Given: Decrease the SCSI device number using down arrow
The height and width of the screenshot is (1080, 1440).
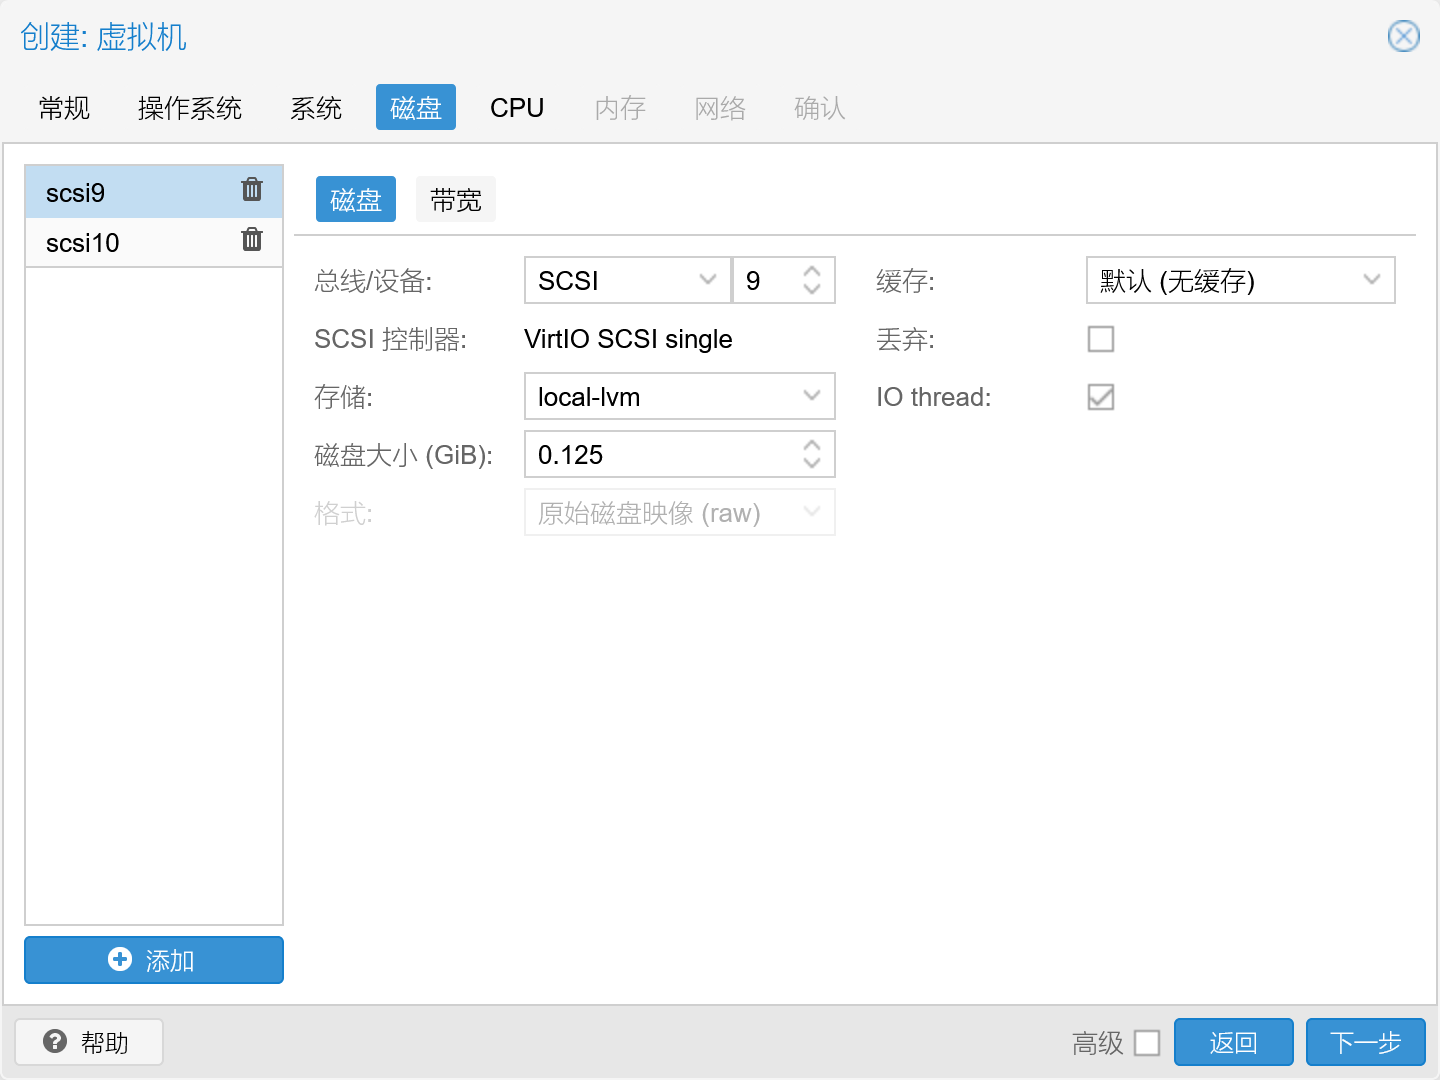Looking at the screenshot, I should point(812,289).
